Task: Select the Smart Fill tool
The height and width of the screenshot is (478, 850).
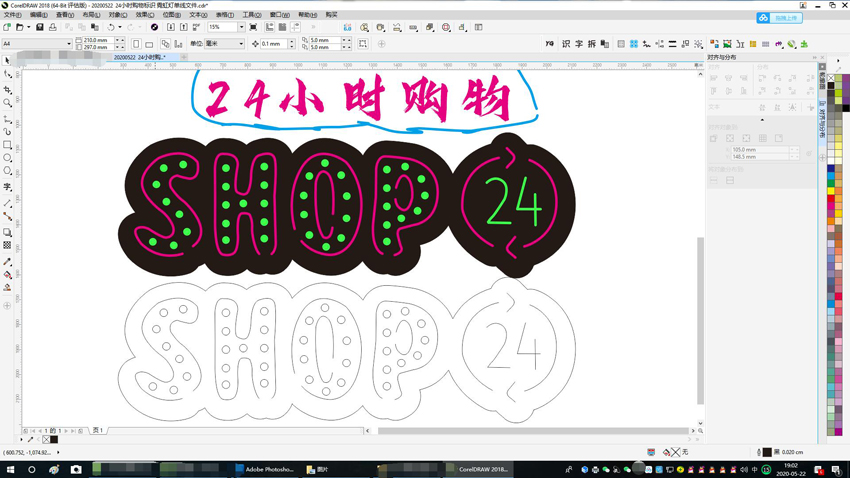Action: (x=7, y=287)
